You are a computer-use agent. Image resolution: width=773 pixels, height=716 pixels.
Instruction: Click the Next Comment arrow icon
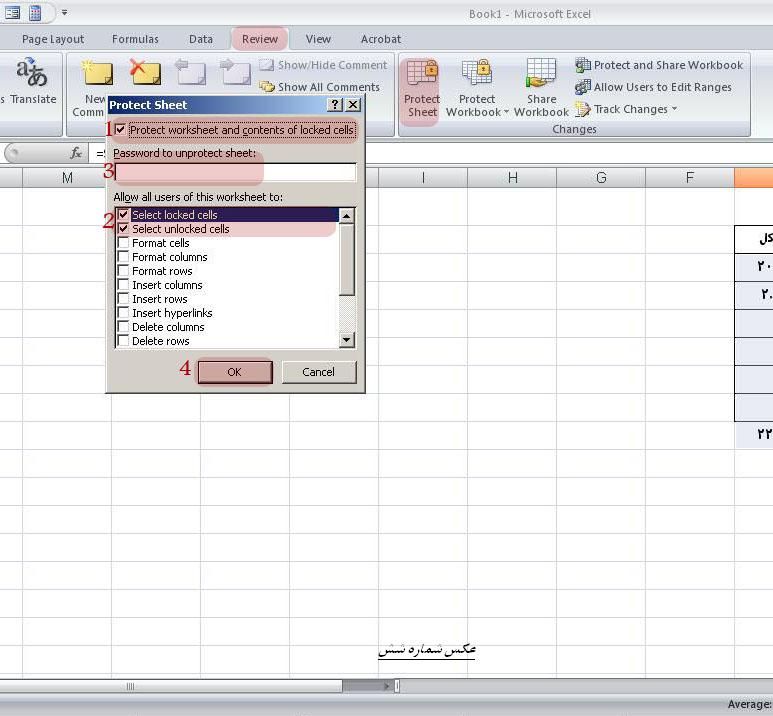pyautogui.click(x=235, y=72)
